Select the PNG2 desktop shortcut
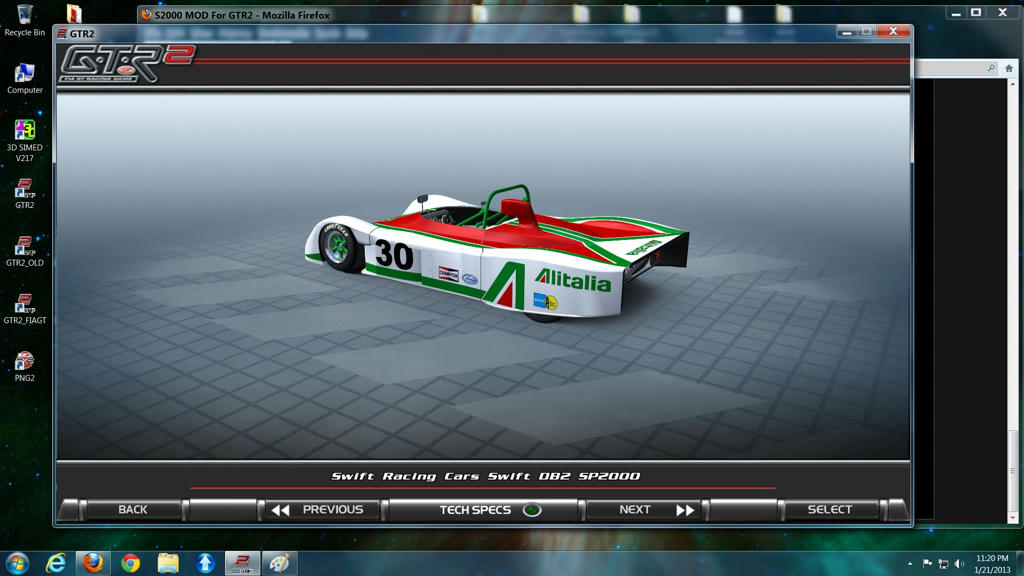1024x576 pixels. (x=25, y=366)
